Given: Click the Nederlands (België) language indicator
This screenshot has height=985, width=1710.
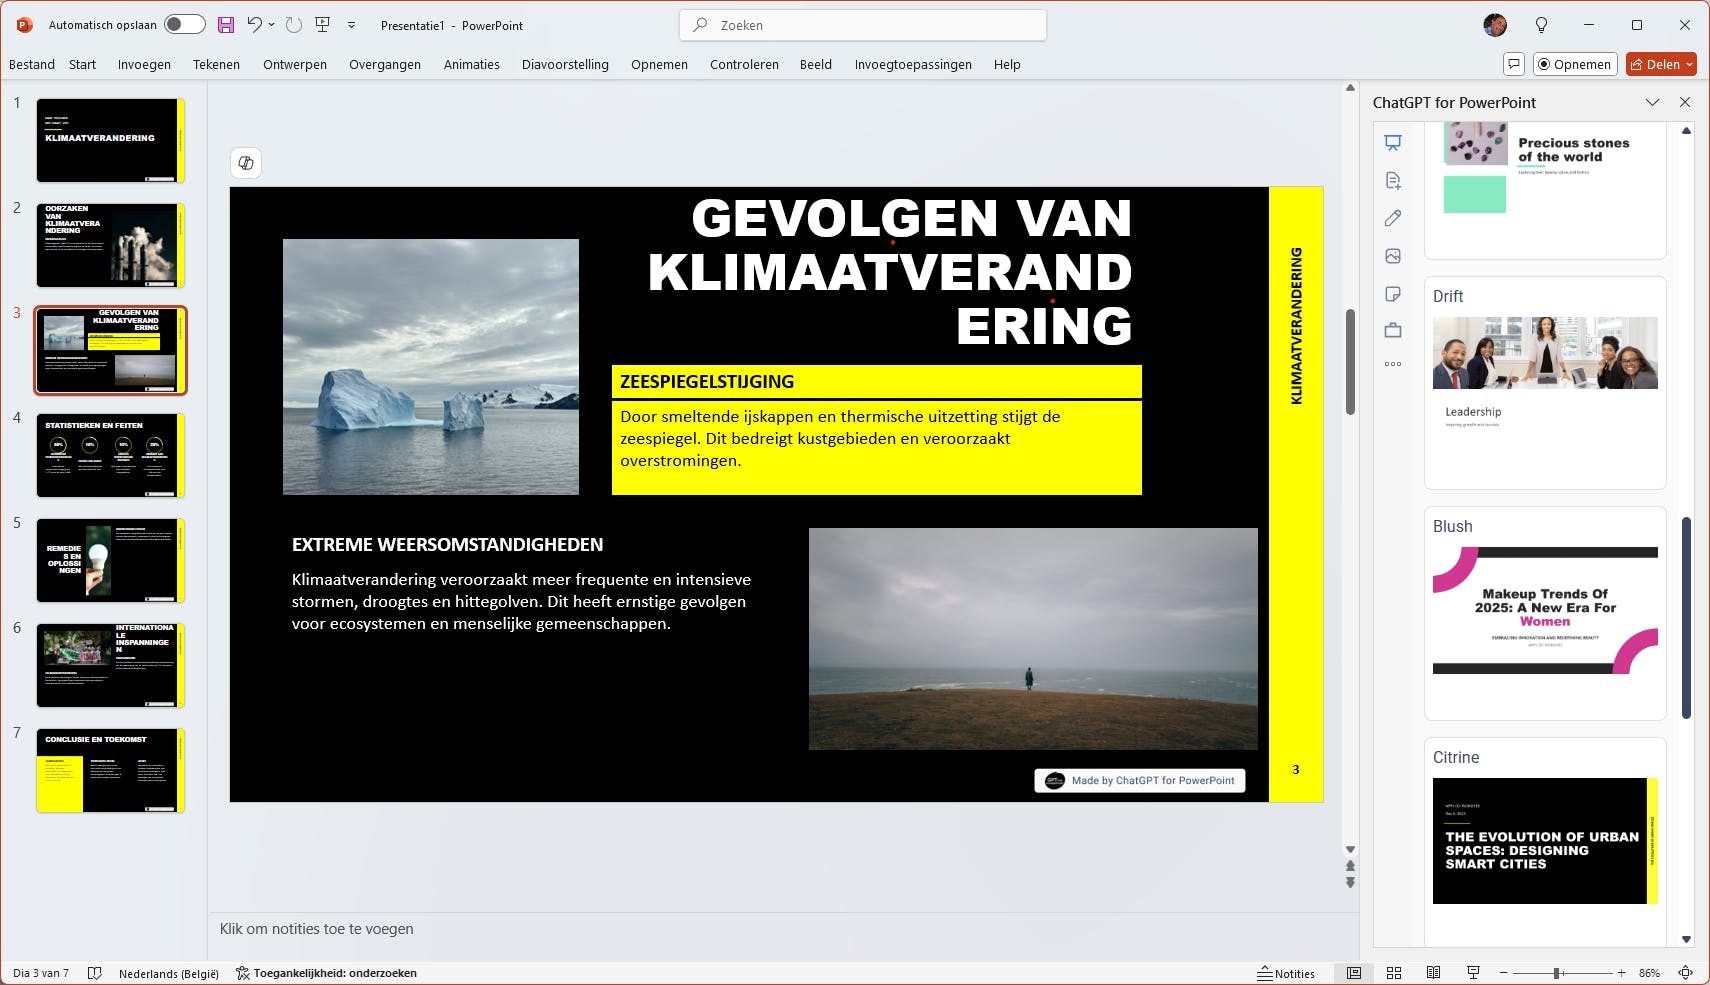Looking at the screenshot, I should (169, 973).
